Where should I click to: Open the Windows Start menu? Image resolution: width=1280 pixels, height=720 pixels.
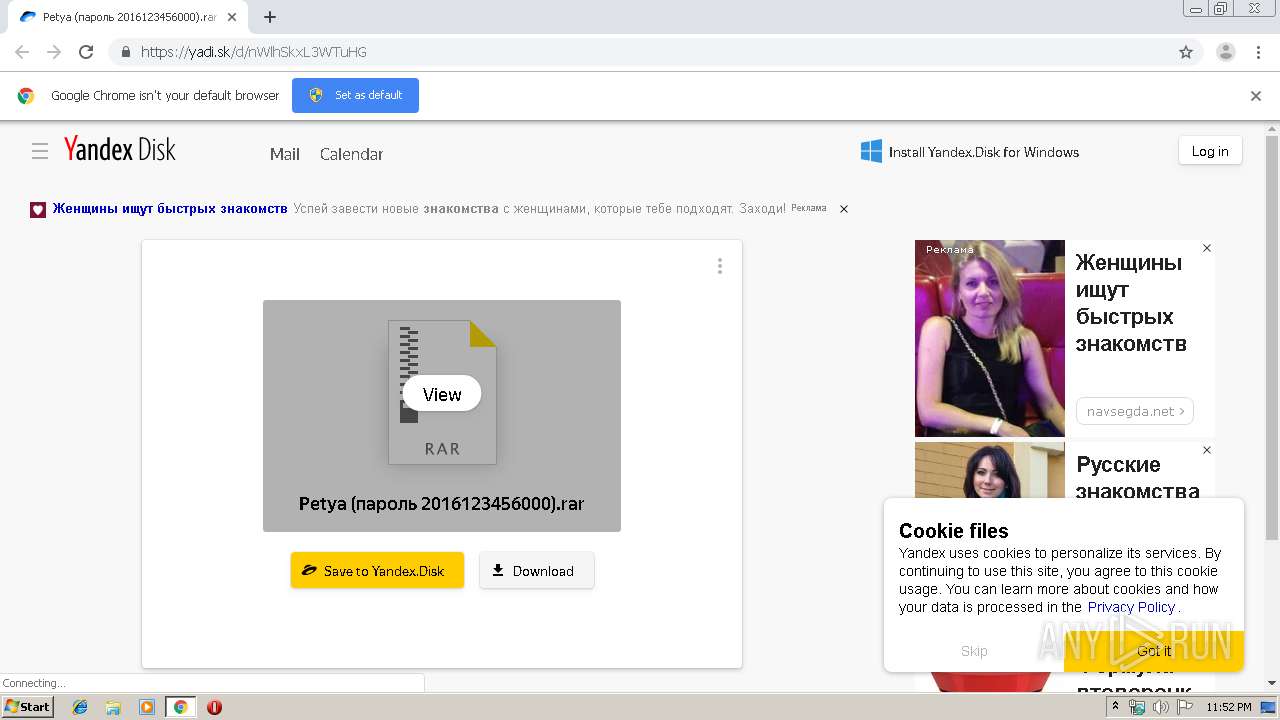click(x=28, y=707)
